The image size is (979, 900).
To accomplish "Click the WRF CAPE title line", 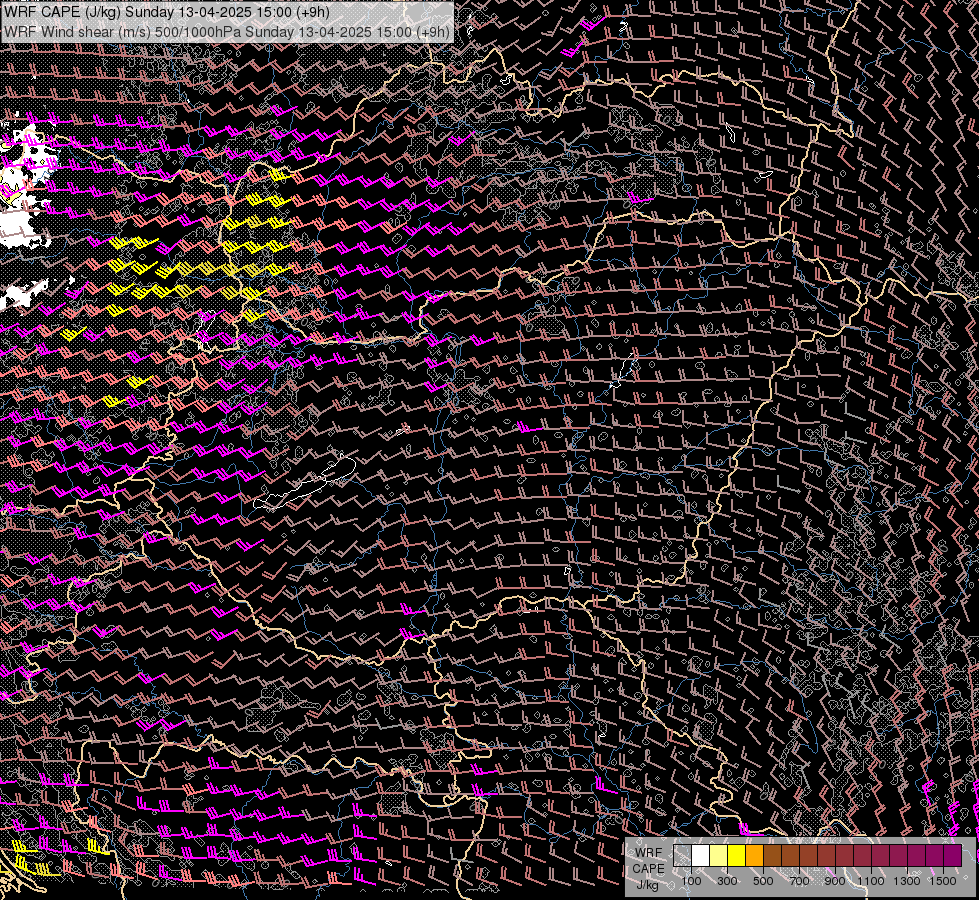I will click(167, 12).
